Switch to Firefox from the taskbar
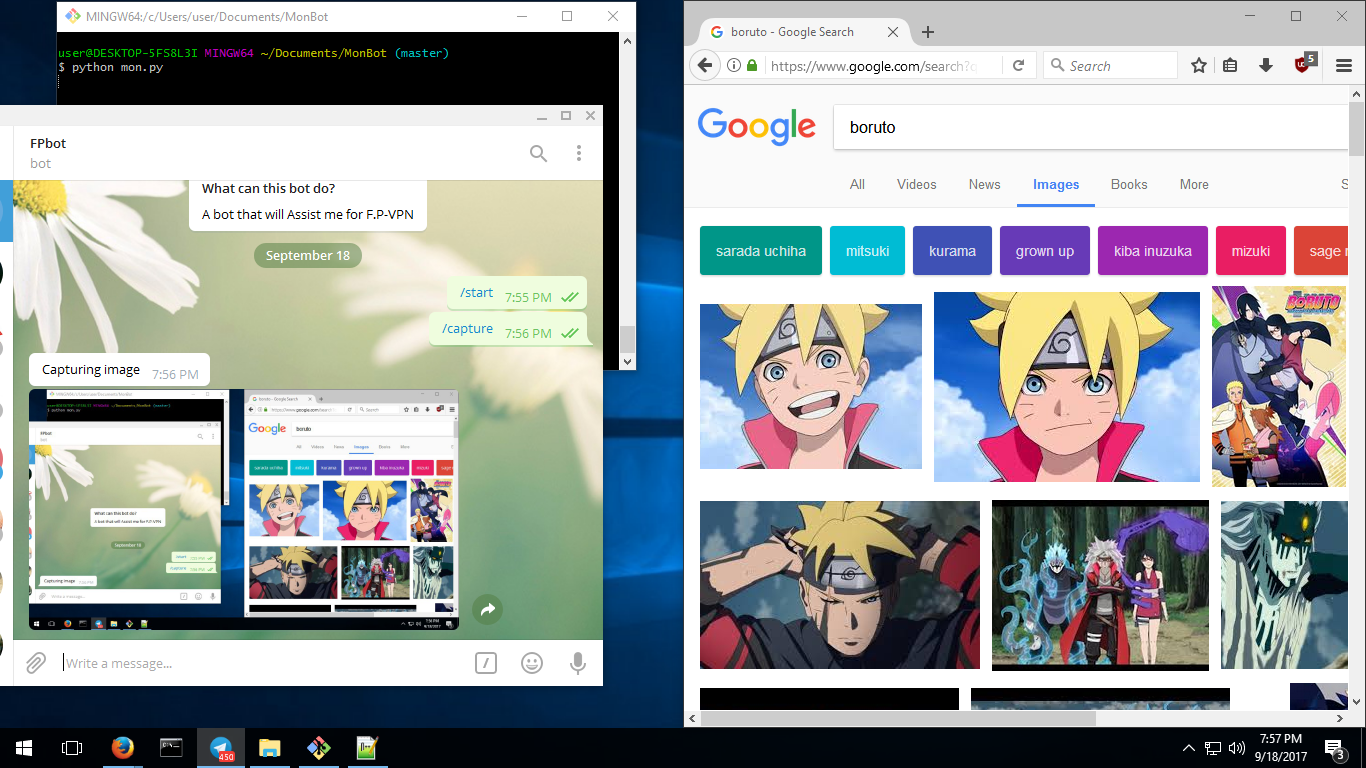This screenshot has height=768, width=1366. coord(122,748)
